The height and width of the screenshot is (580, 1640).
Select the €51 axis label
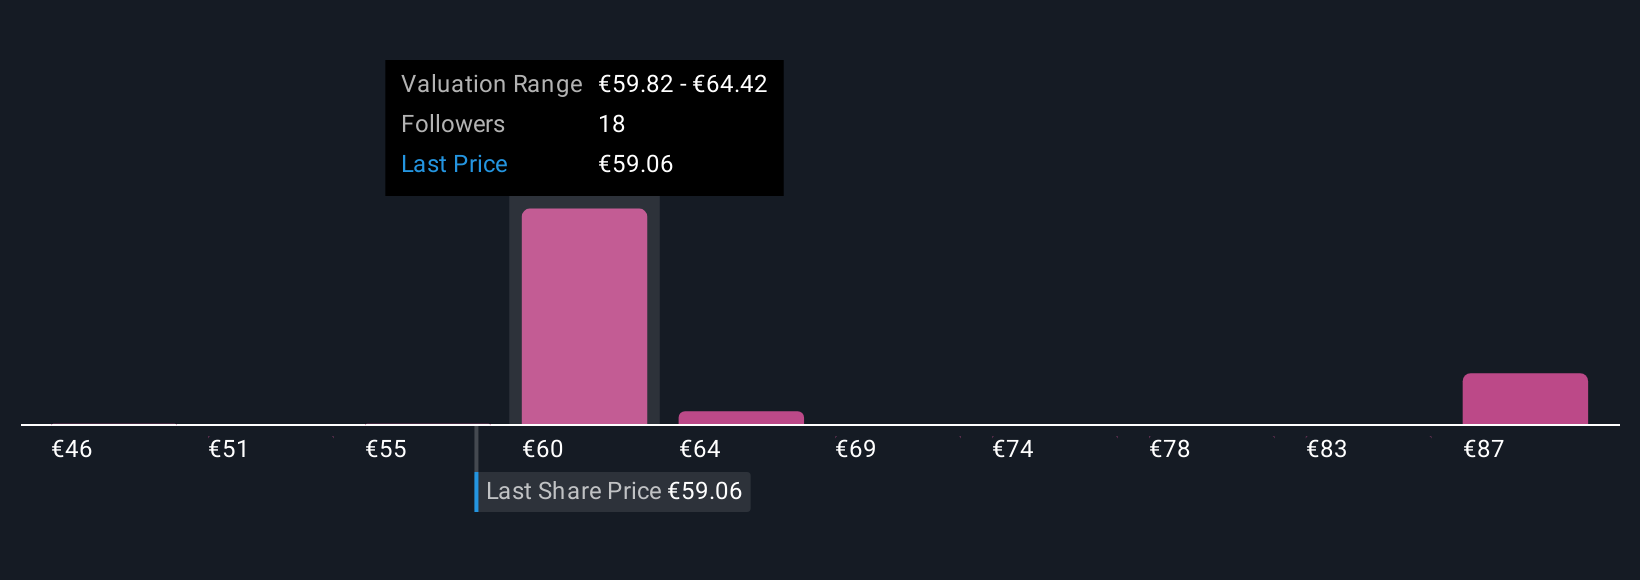(228, 449)
